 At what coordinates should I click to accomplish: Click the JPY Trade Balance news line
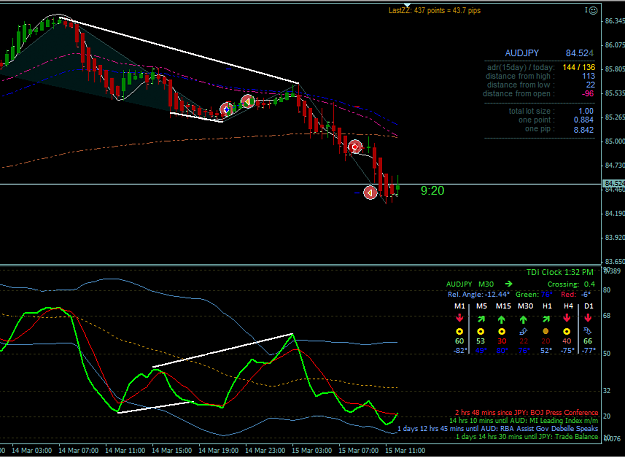click(x=527, y=436)
